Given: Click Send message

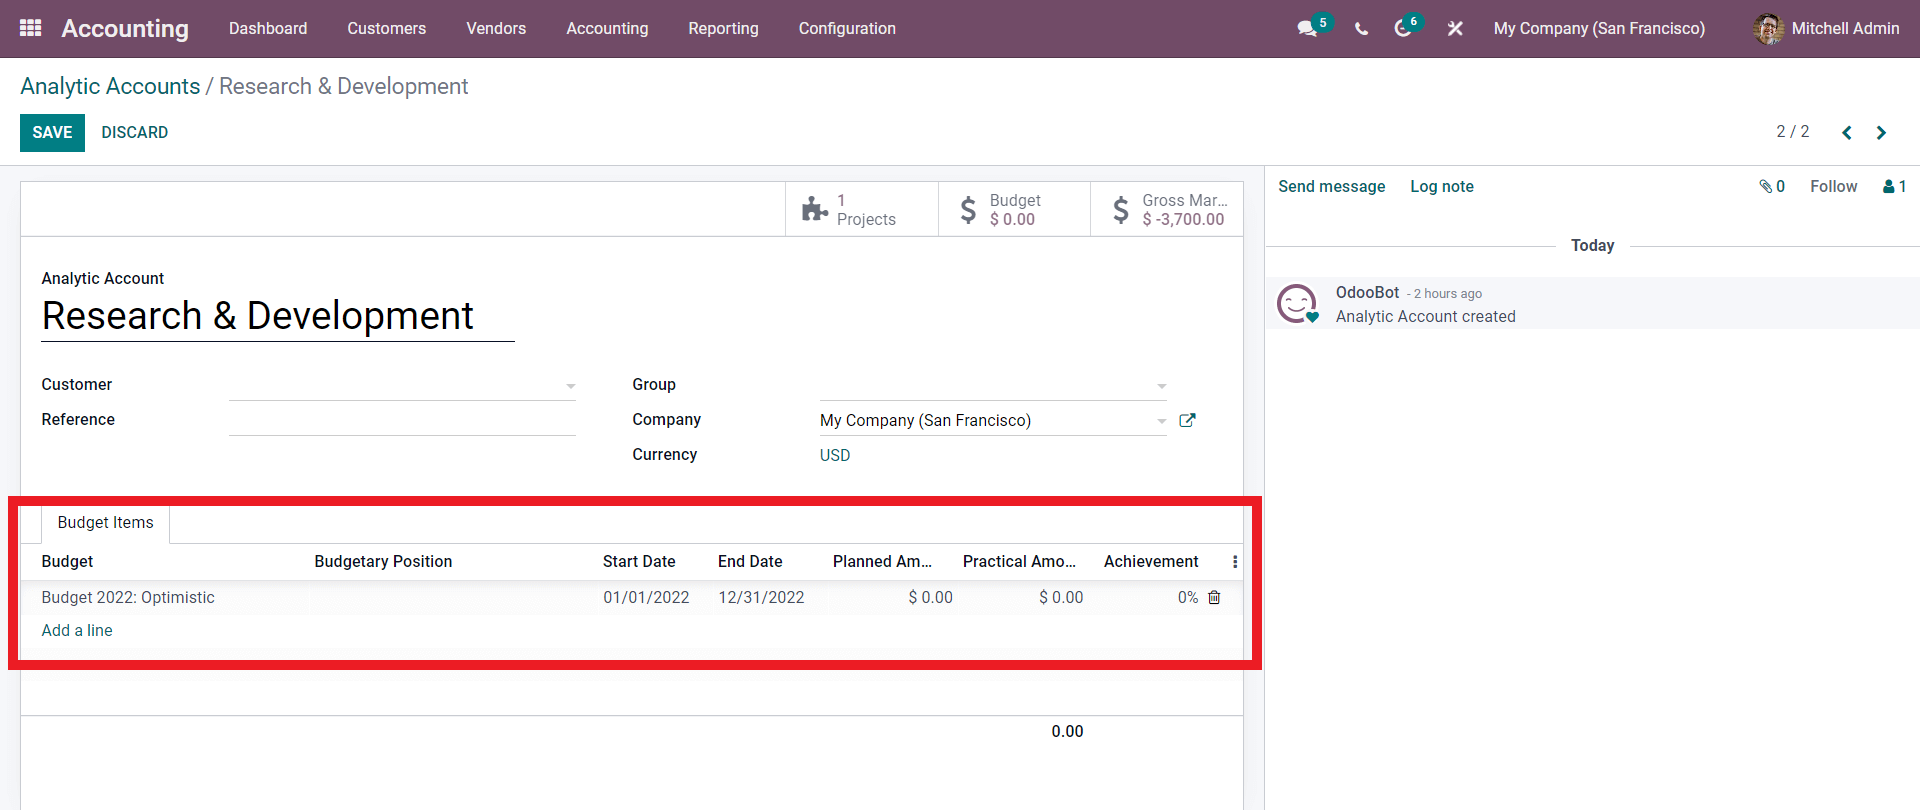Looking at the screenshot, I should (1331, 186).
